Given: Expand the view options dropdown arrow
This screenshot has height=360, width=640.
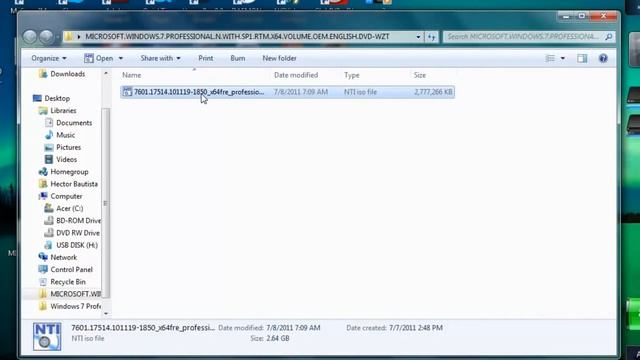Looking at the screenshot, I should [563, 58].
